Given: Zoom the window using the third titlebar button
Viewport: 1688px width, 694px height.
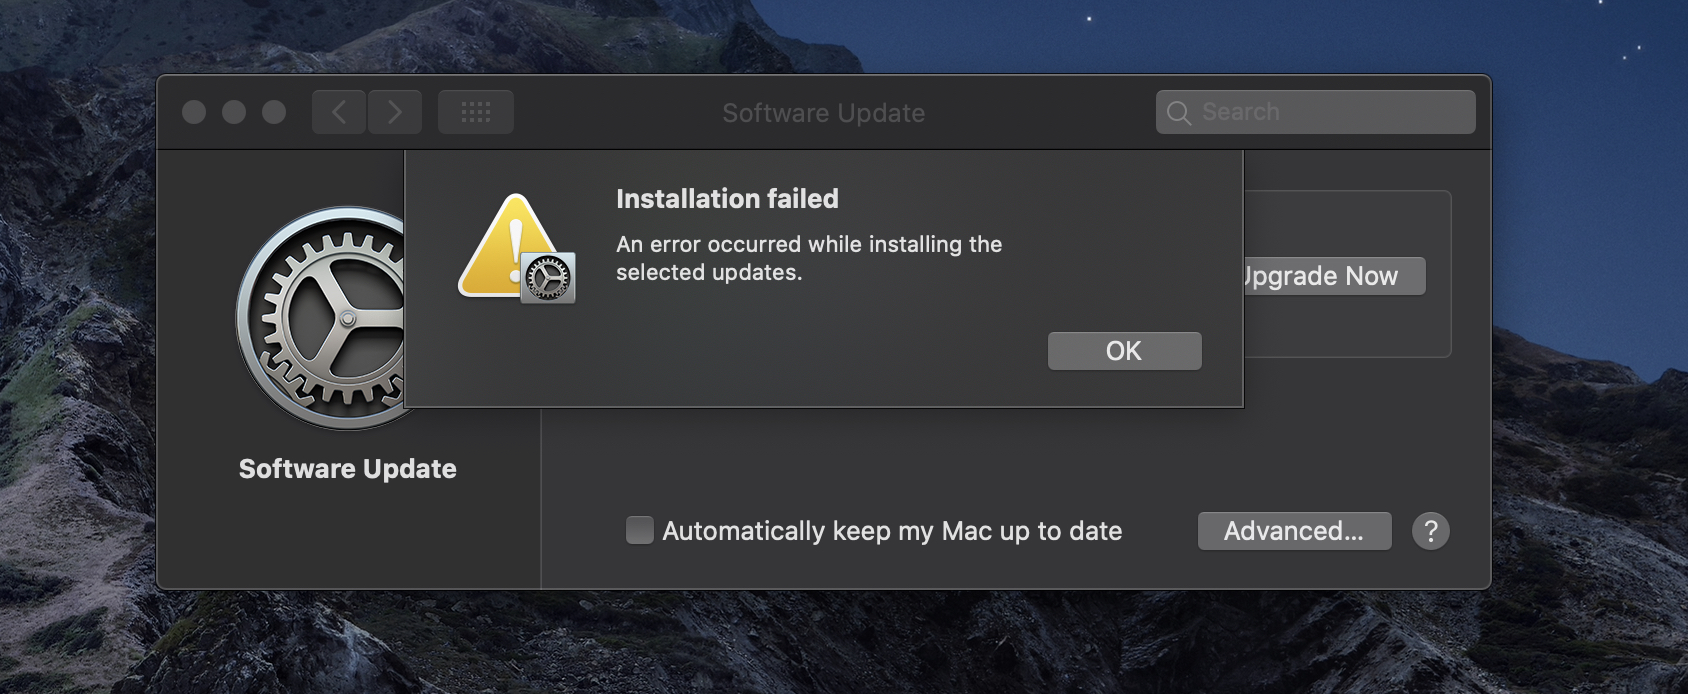Looking at the screenshot, I should click(274, 112).
